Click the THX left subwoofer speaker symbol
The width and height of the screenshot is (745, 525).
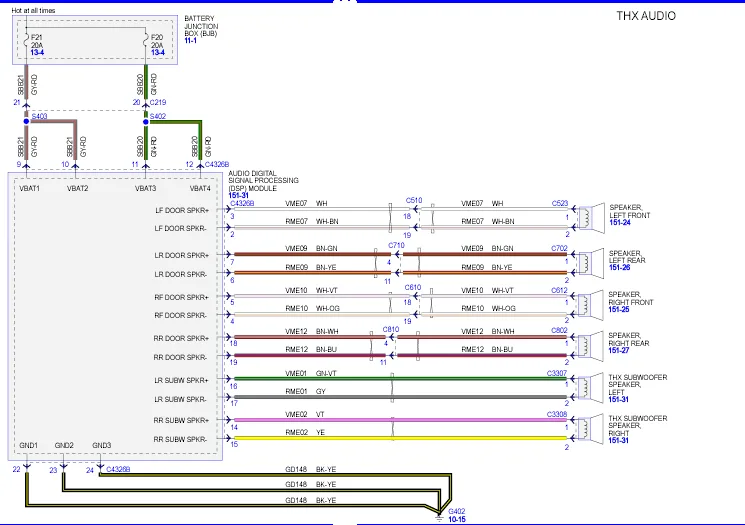[592, 388]
